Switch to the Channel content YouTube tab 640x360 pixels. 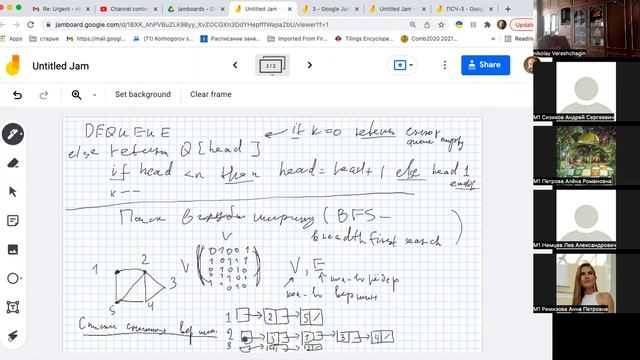(x=129, y=9)
